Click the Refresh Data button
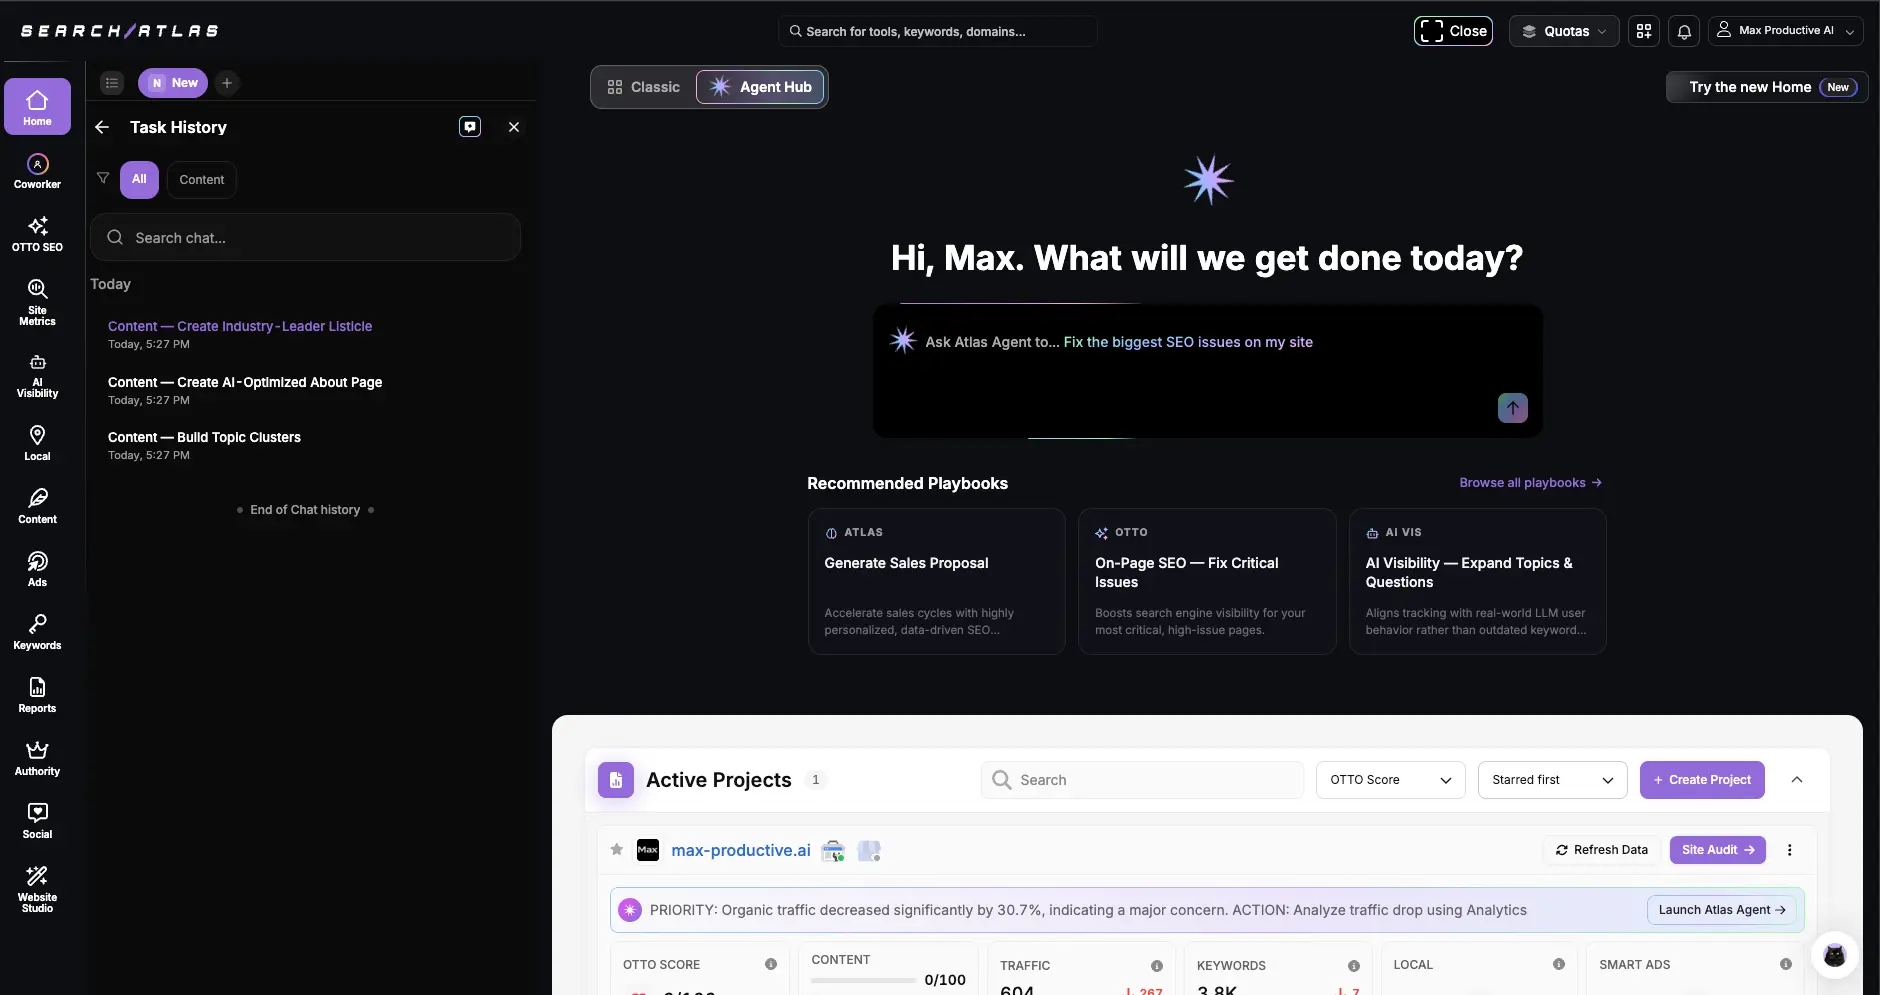This screenshot has height=995, width=1880. [1602, 850]
